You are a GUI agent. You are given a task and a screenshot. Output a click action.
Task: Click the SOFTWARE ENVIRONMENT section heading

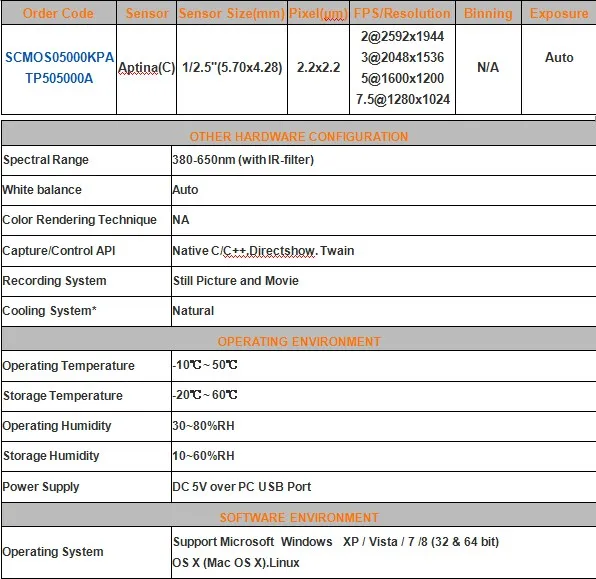(x=299, y=517)
